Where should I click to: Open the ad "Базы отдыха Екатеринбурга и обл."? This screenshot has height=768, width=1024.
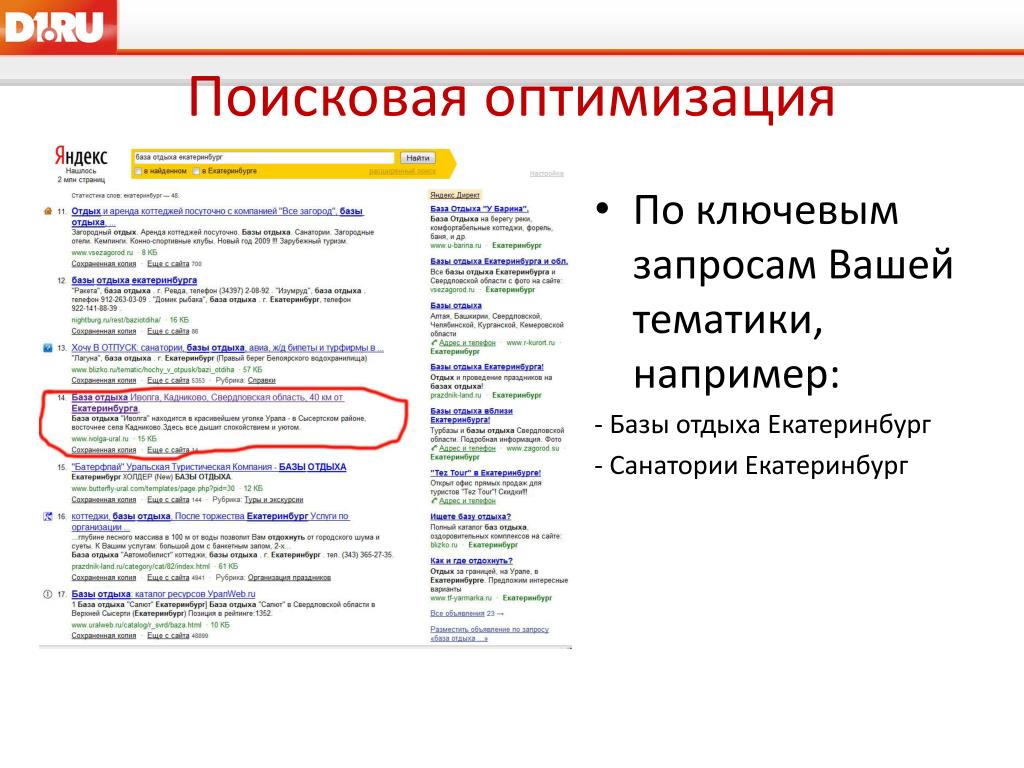pyautogui.click(x=499, y=261)
